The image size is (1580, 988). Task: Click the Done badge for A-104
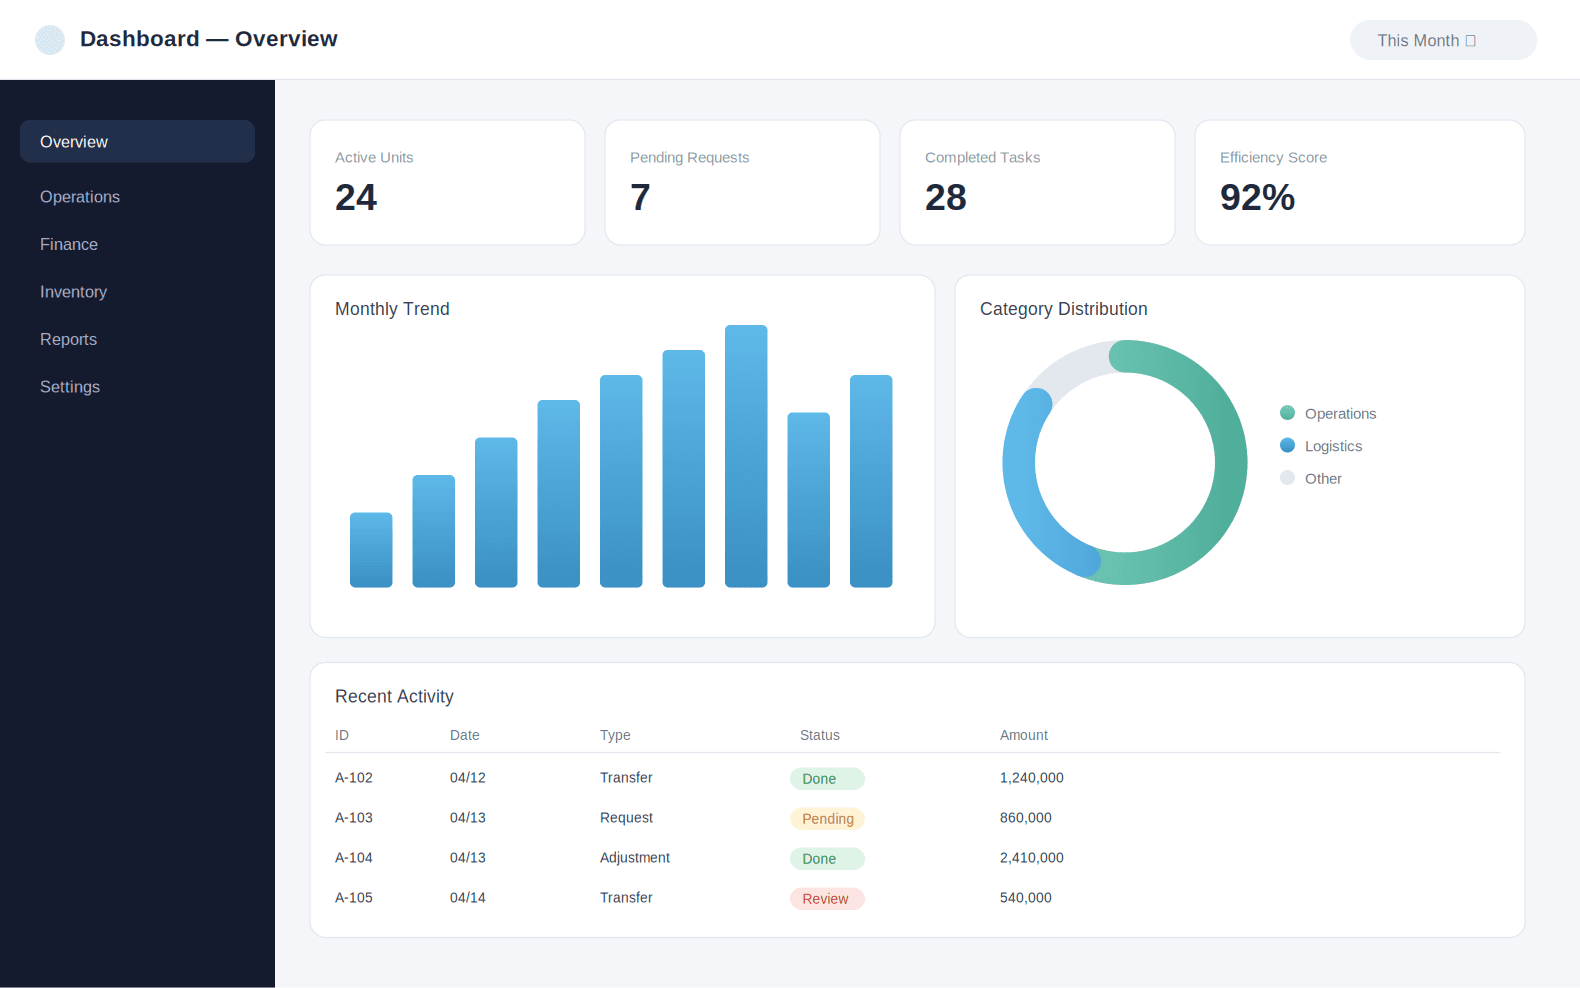coord(827,859)
